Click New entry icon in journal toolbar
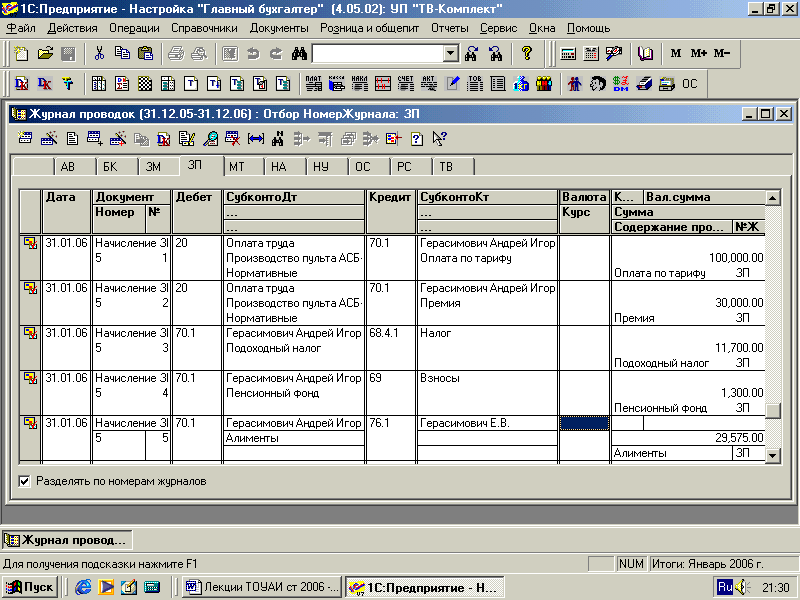 point(25,138)
